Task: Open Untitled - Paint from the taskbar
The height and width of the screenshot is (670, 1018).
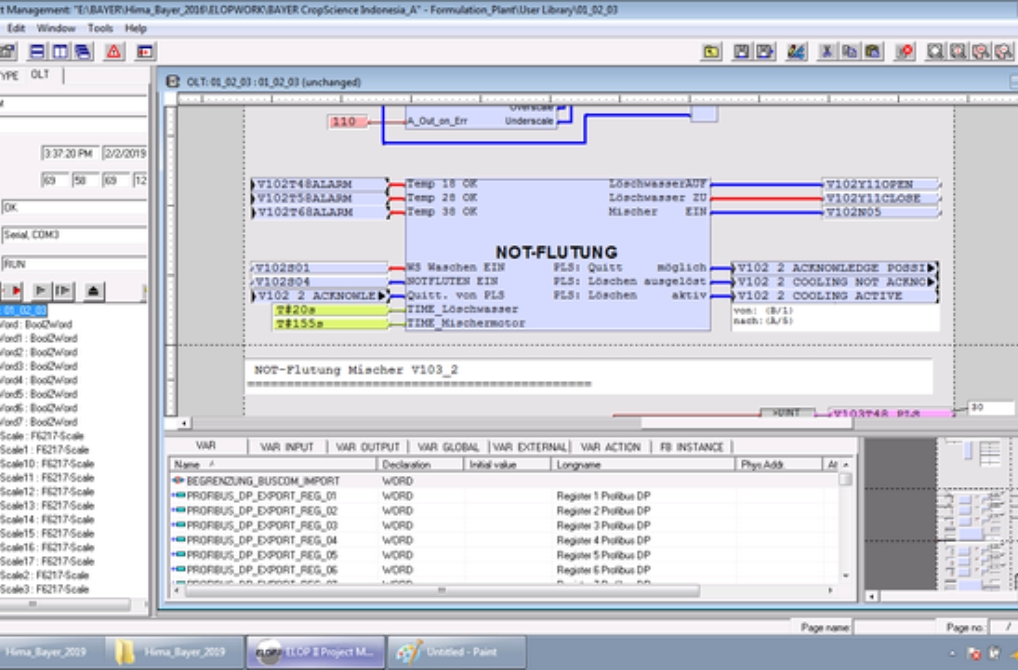Action: pos(457,652)
